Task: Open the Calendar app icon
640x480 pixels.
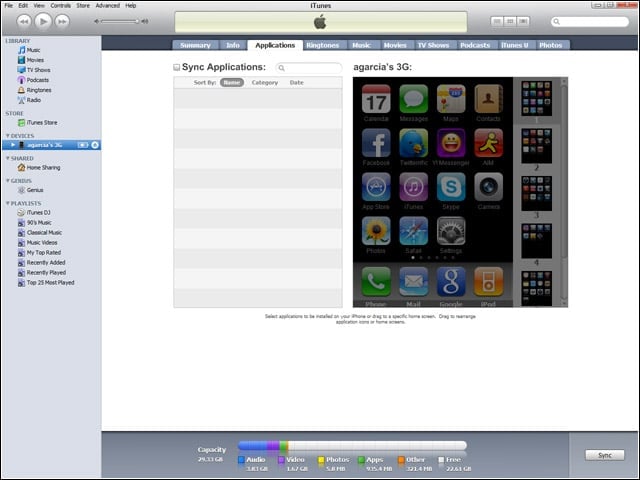Action: (x=376, y=99)
